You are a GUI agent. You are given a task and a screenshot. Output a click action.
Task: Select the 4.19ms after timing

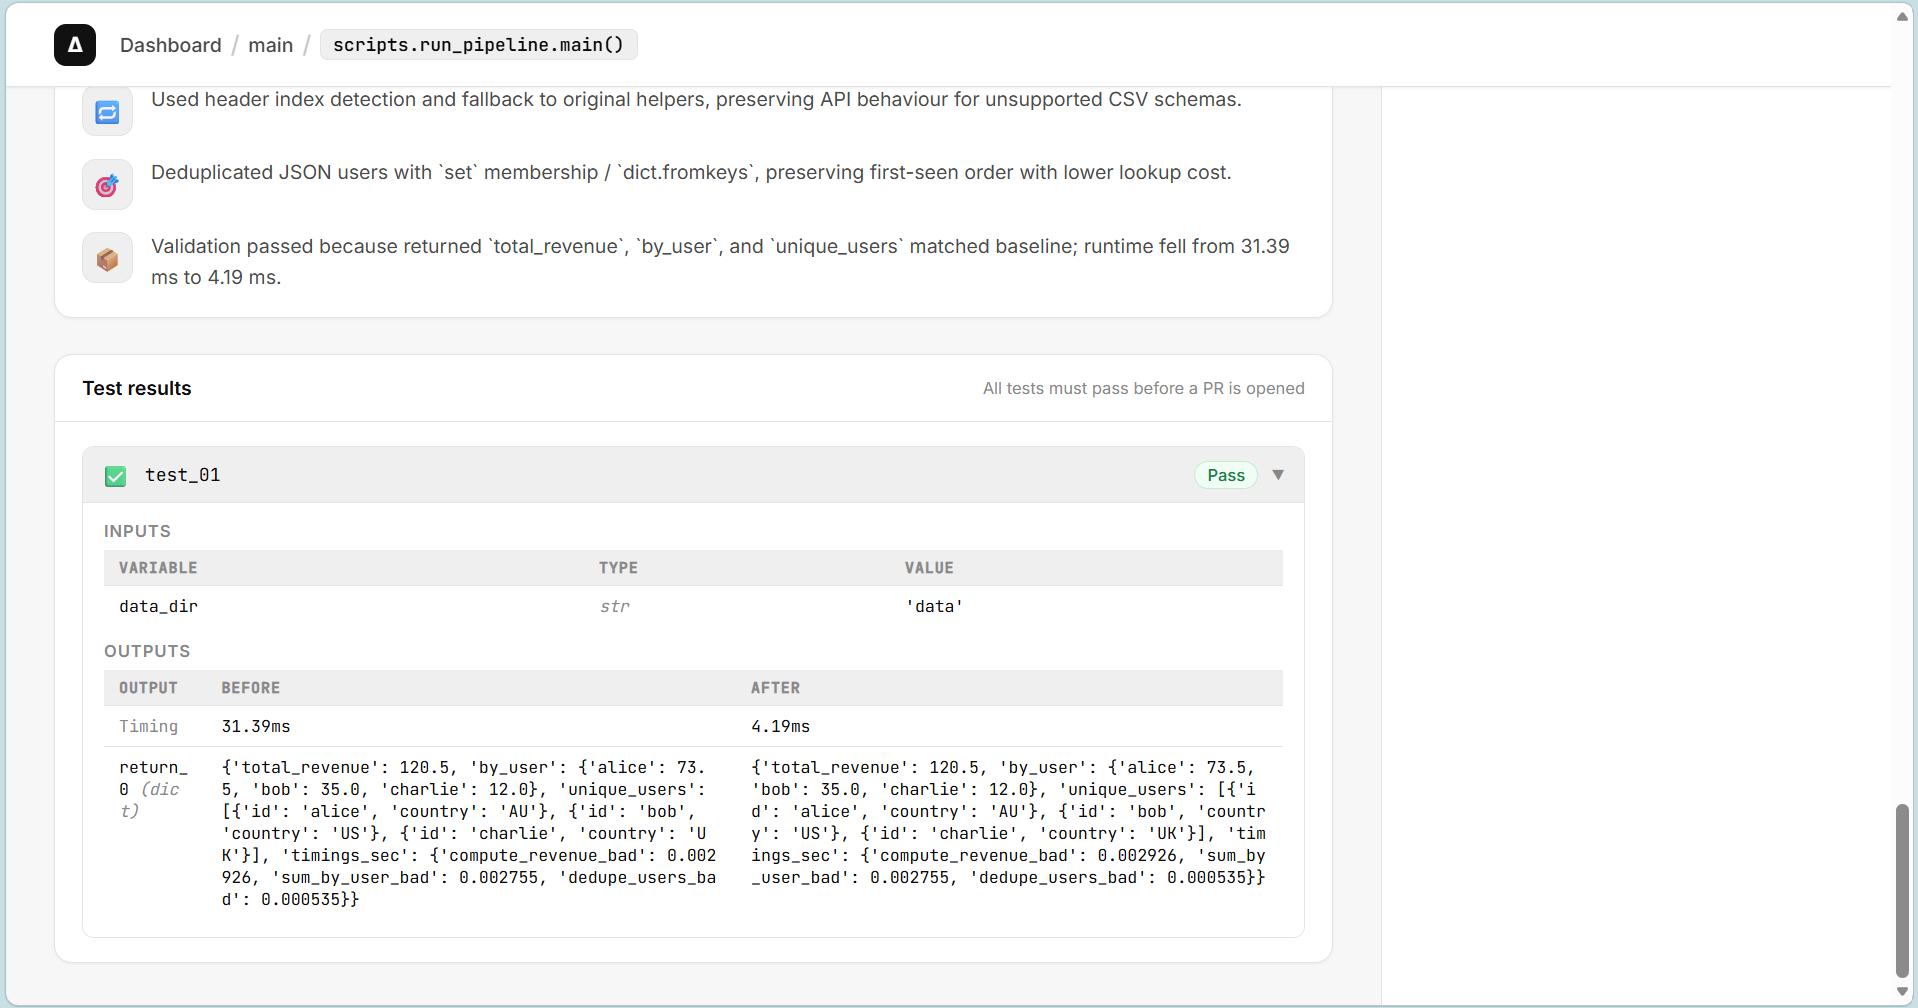coord(781,726)
